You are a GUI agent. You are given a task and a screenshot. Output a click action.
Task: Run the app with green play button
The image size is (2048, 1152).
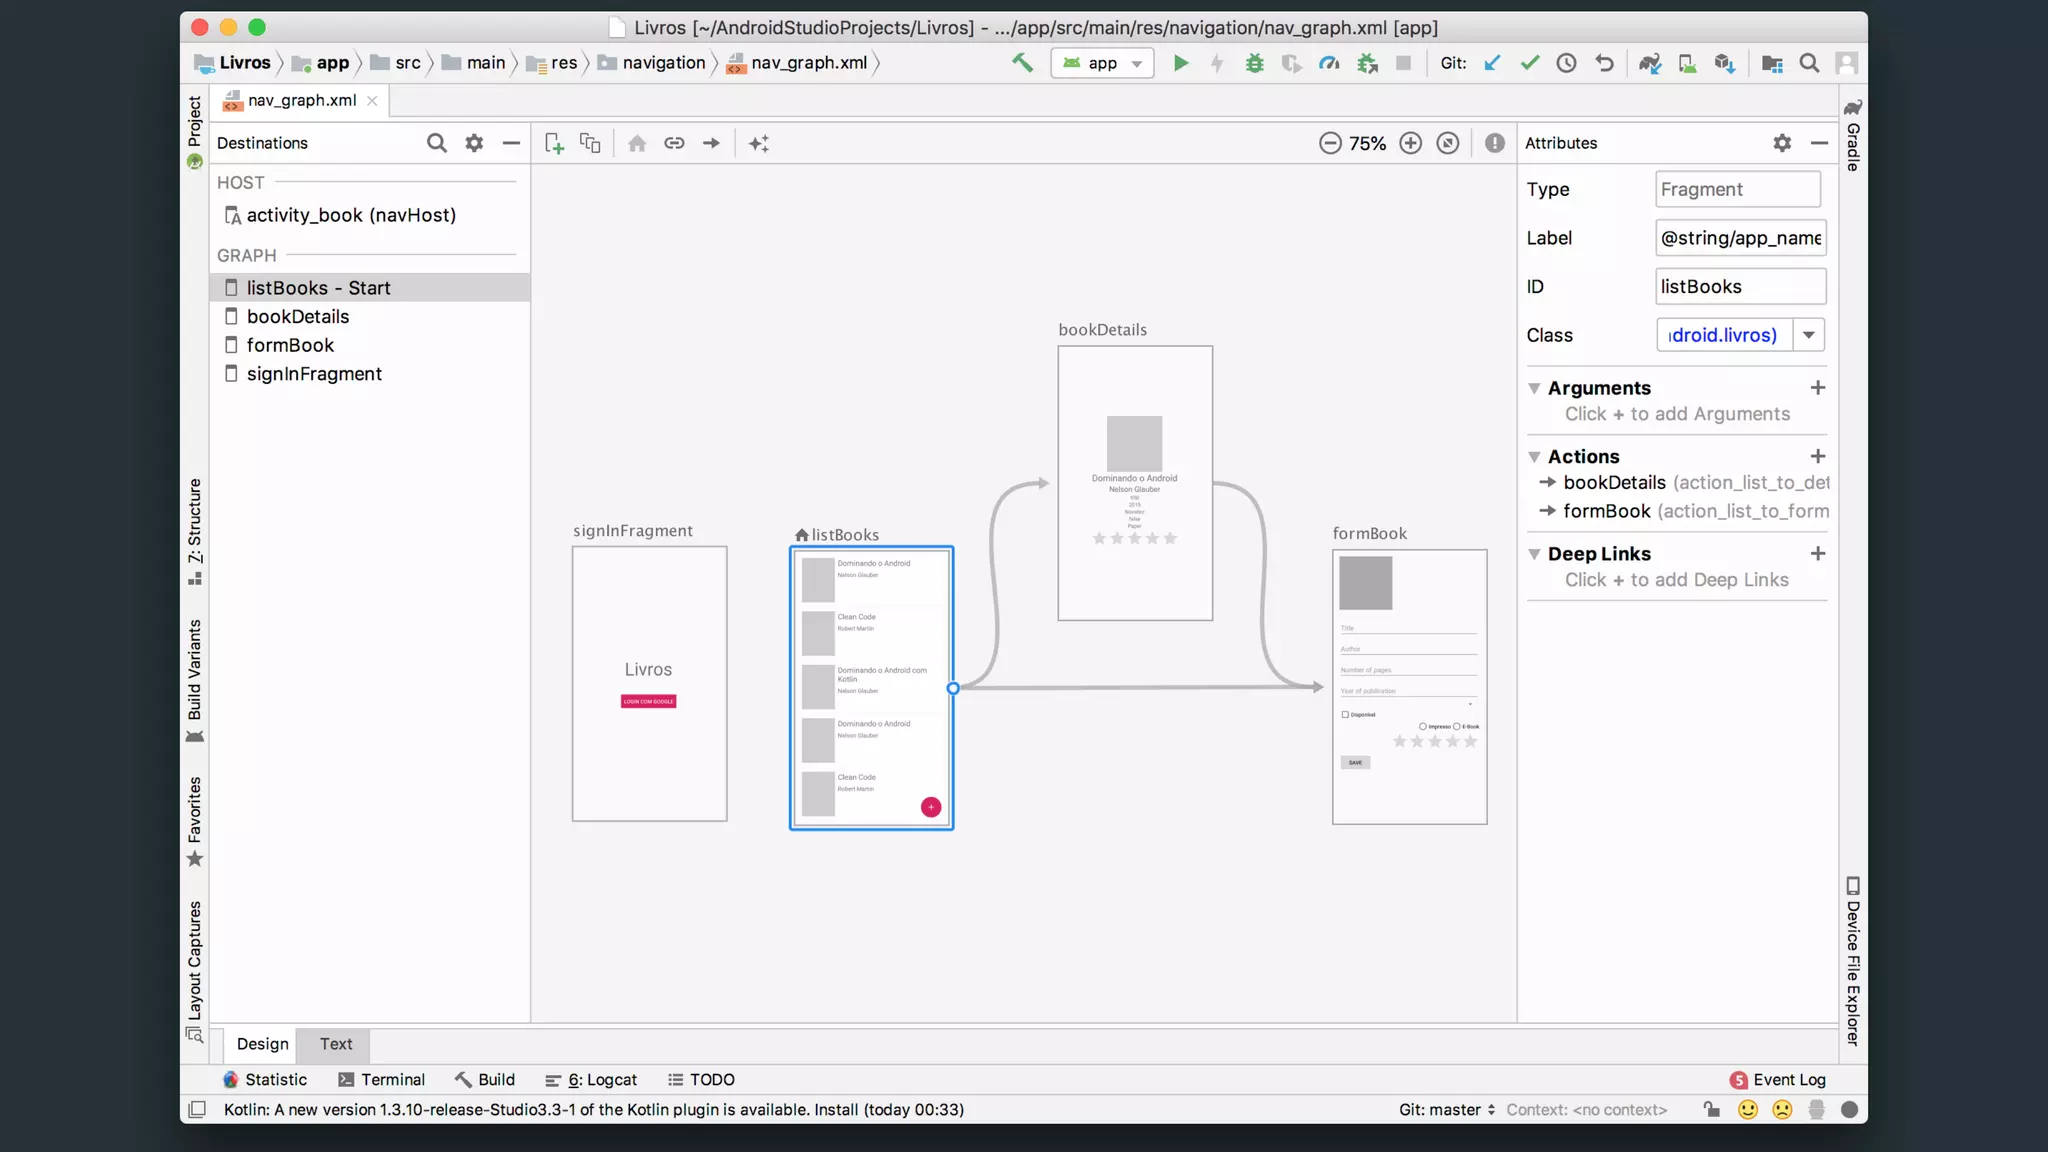(x=1180, y=63)
